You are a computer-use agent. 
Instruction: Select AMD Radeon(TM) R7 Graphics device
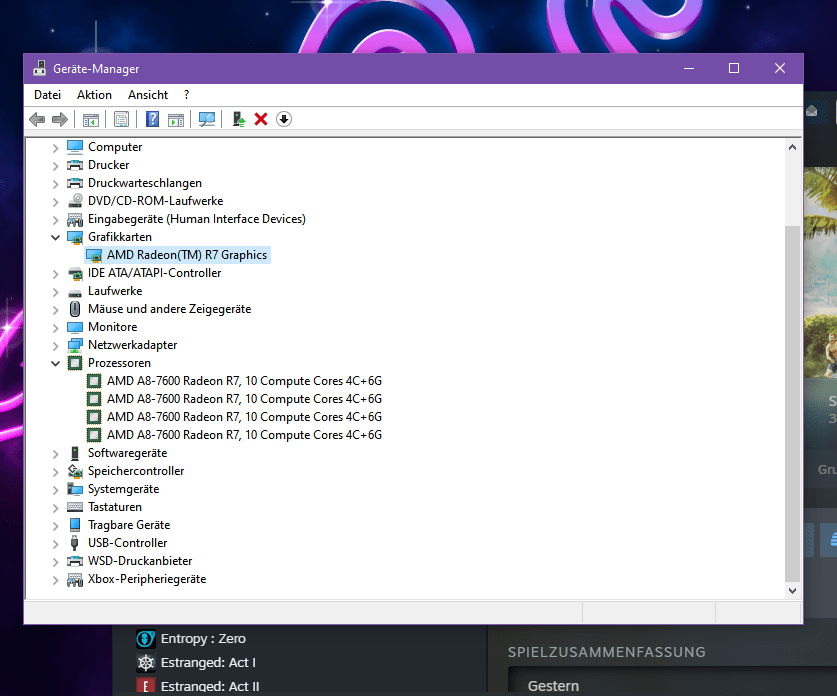pyautogui.click(x=187, y=255)
